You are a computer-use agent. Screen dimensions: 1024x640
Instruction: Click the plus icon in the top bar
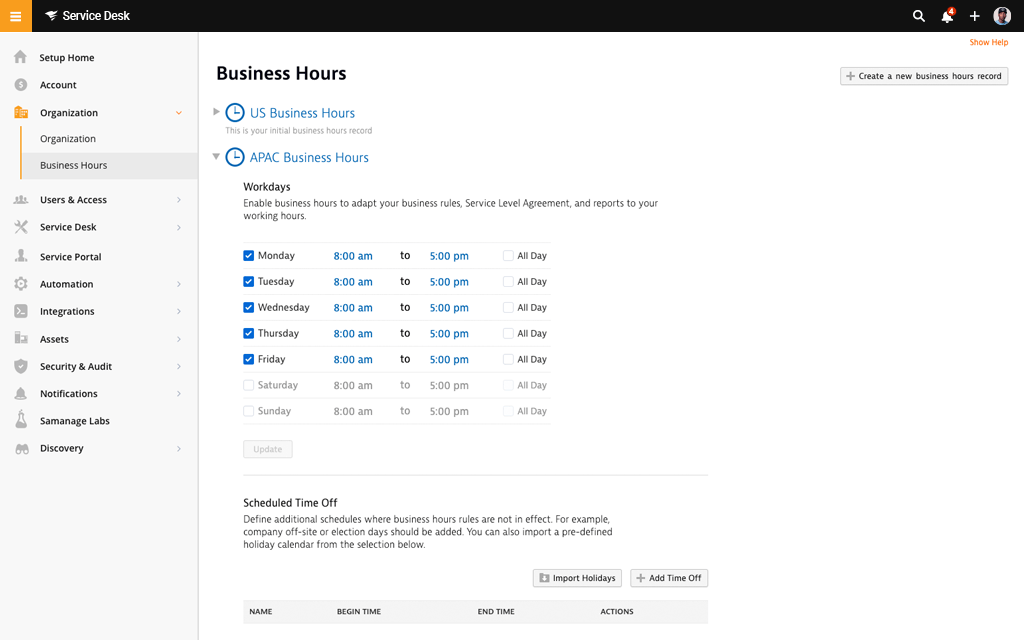coord(974,16)
